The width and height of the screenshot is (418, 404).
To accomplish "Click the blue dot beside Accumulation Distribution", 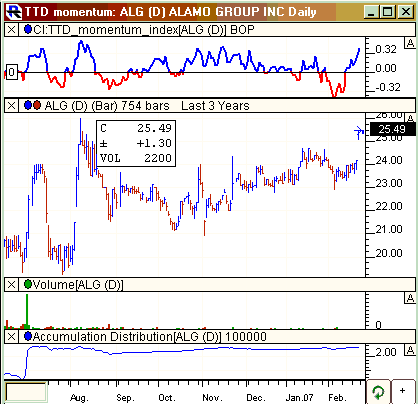I will coord(28,336).
